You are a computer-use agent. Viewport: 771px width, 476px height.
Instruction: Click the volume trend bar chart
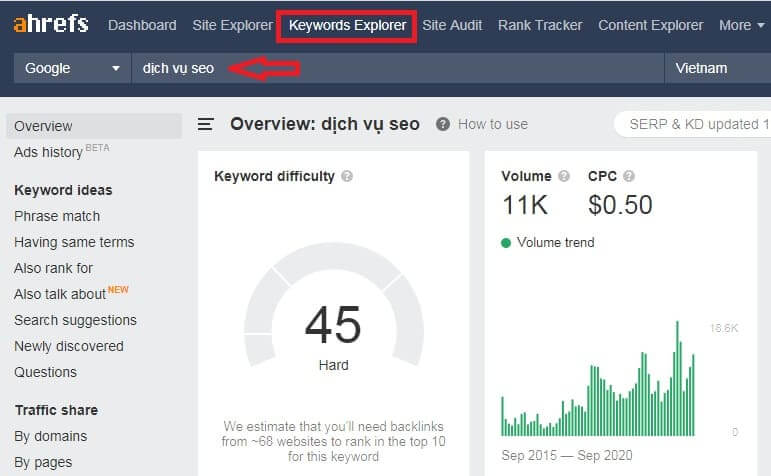(598, 378)
